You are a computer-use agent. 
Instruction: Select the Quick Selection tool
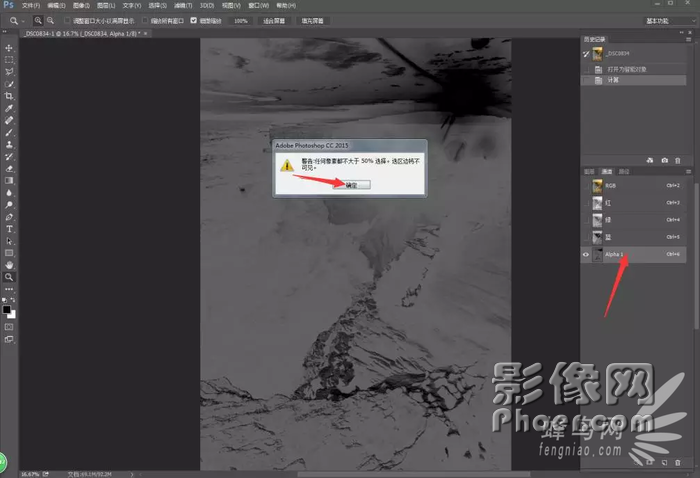[8, 84]
